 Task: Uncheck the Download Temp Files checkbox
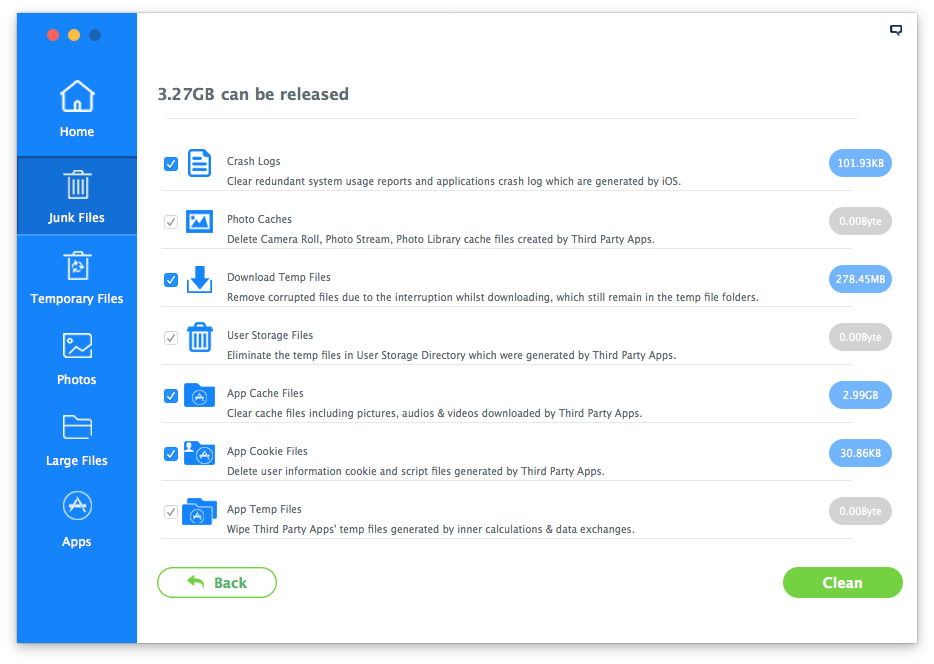tap(171, 280)
